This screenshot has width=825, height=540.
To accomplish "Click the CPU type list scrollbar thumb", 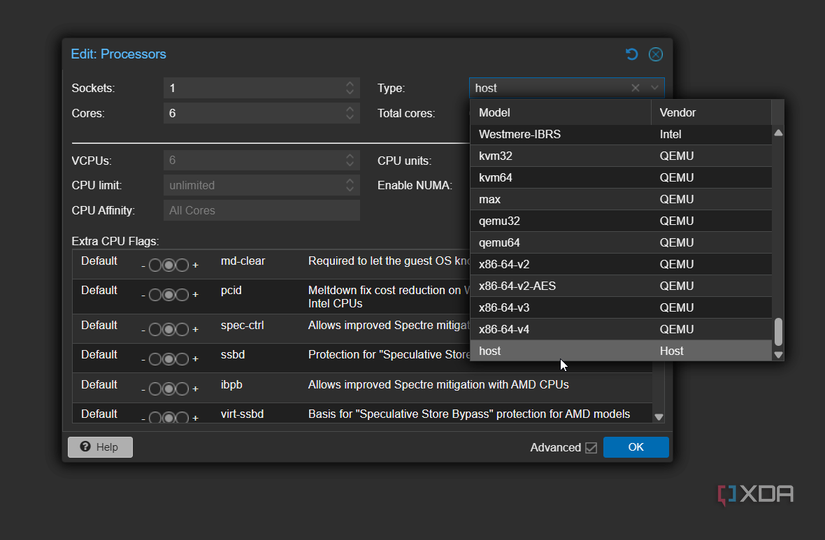I will click(x=778, y=332).
